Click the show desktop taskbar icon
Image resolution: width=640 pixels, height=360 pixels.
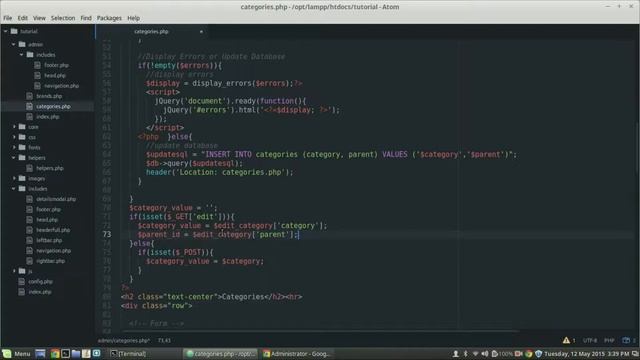tap(40, 353)
